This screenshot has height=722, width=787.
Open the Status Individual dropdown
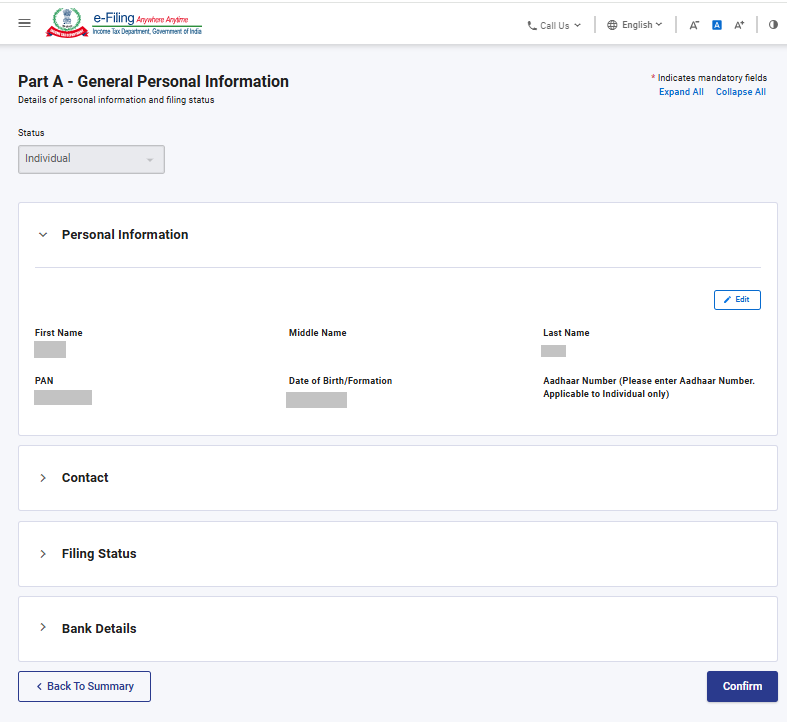(91, 159)
